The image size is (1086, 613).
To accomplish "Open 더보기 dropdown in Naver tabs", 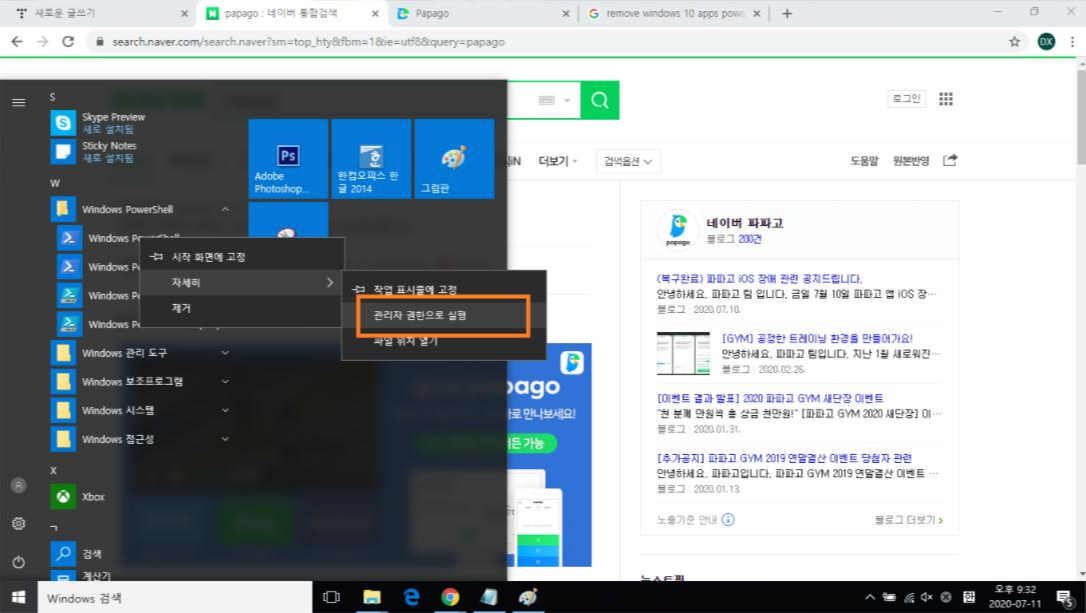I will click(558, 161).
